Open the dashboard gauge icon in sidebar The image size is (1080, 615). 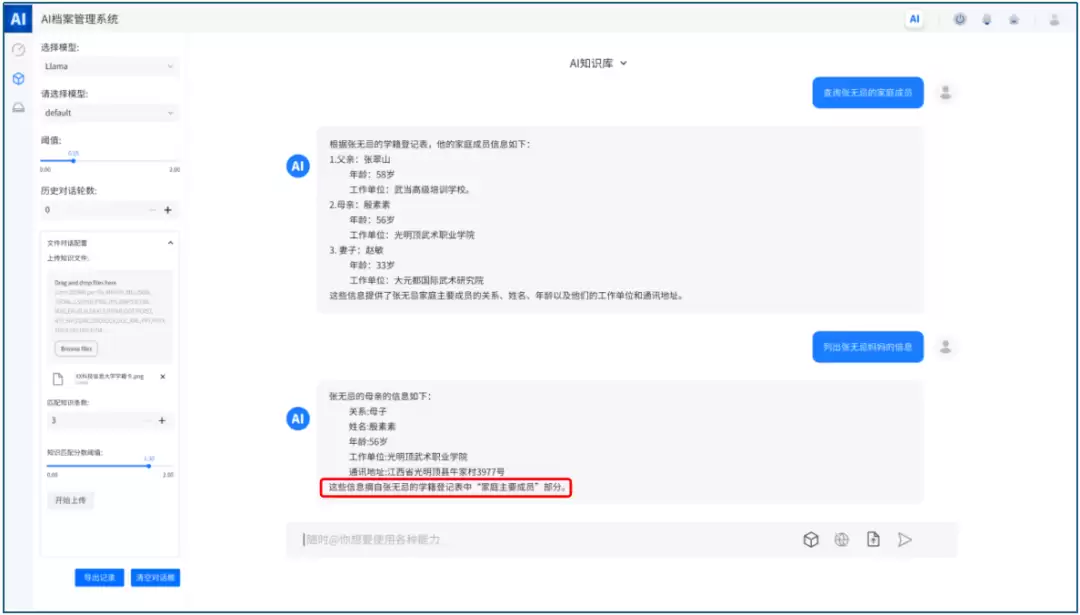click(19, 50)
